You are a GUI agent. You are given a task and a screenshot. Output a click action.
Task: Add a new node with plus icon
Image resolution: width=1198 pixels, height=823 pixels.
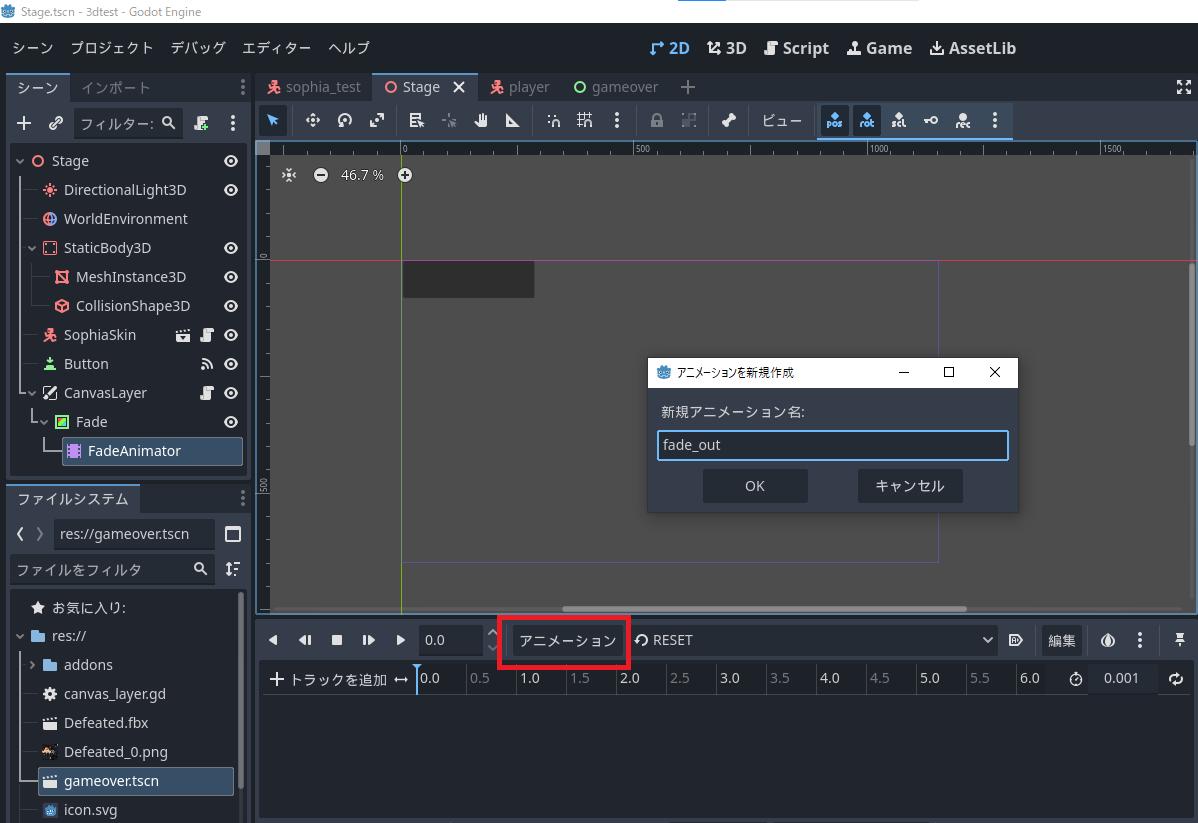24,123
